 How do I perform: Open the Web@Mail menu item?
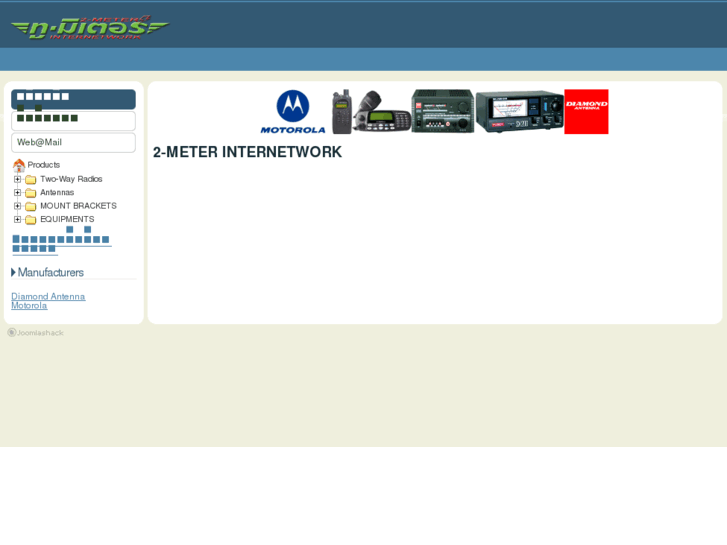(73, 142)
